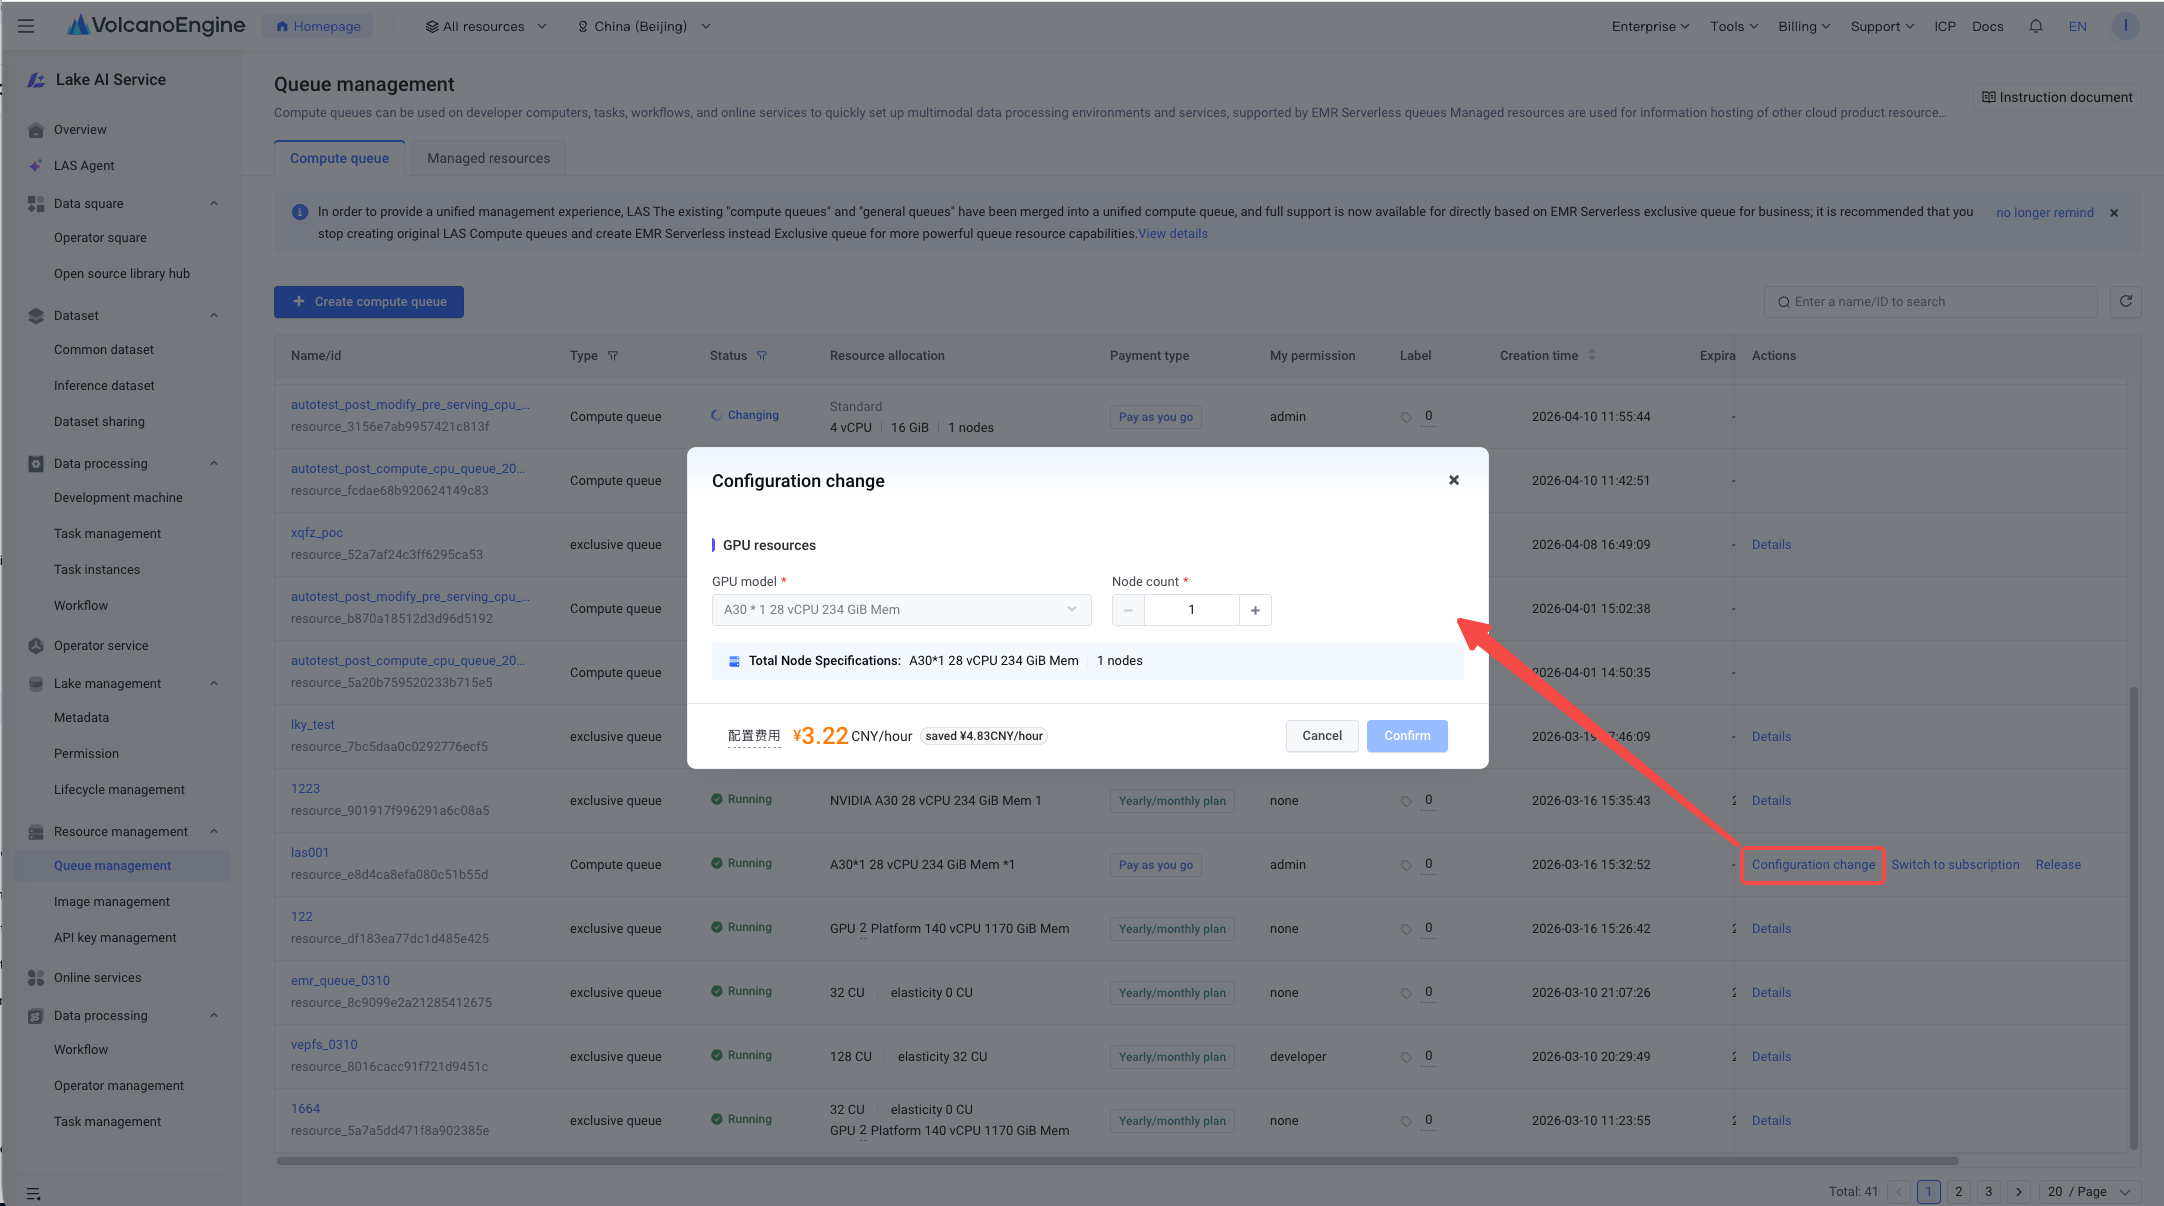
Task: Click the Overview sidebar item
Action: click(80, 130)
